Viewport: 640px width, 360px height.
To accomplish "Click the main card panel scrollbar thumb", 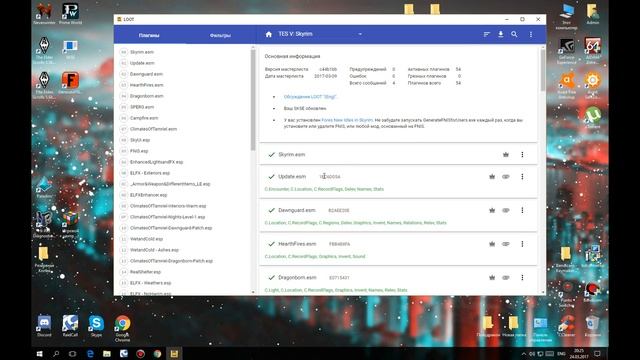I will tap(542, 70).
